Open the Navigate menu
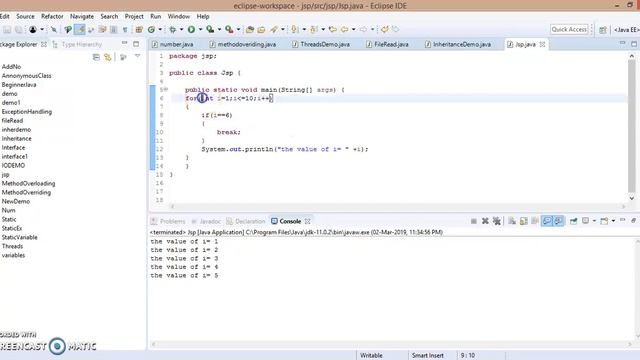 [x=82, y=16]
